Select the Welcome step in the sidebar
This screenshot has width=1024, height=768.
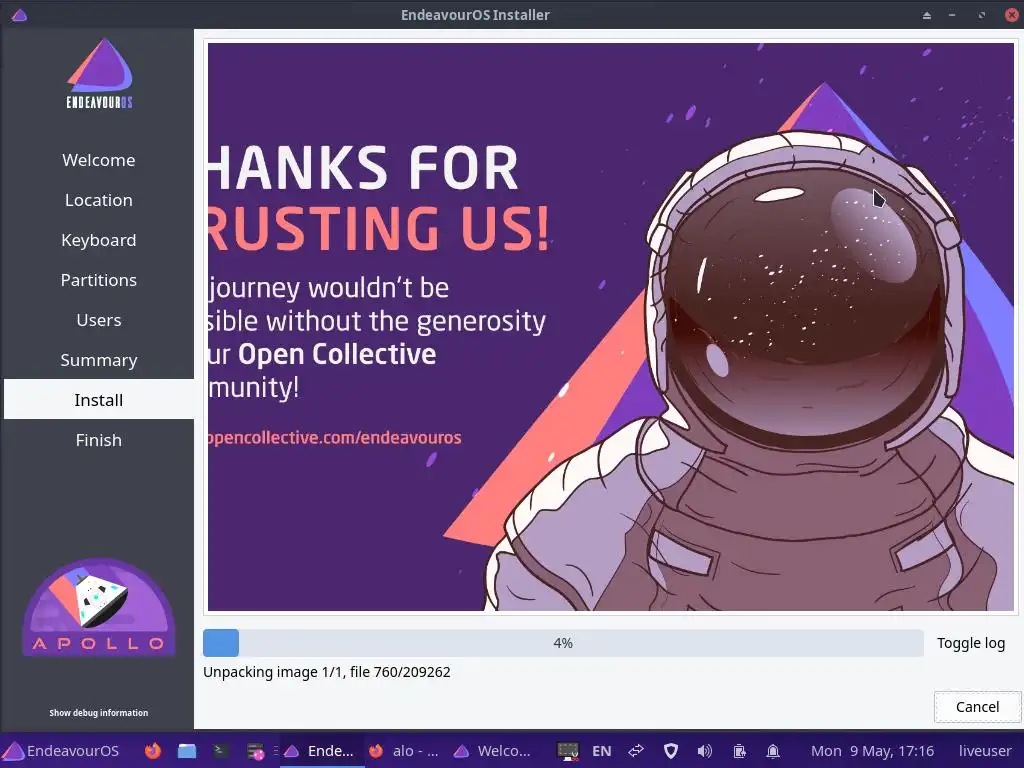point(99,160)
